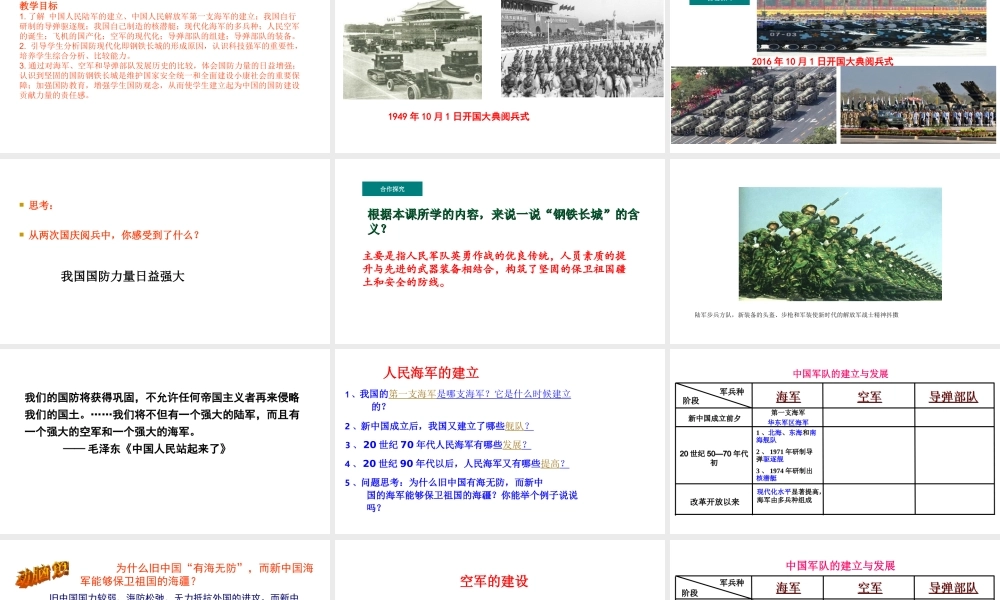Screen dimensions: 1000x600
Task: Click the caption 1949年10月1日开国大典阅兵式
Action: [459, 117]
